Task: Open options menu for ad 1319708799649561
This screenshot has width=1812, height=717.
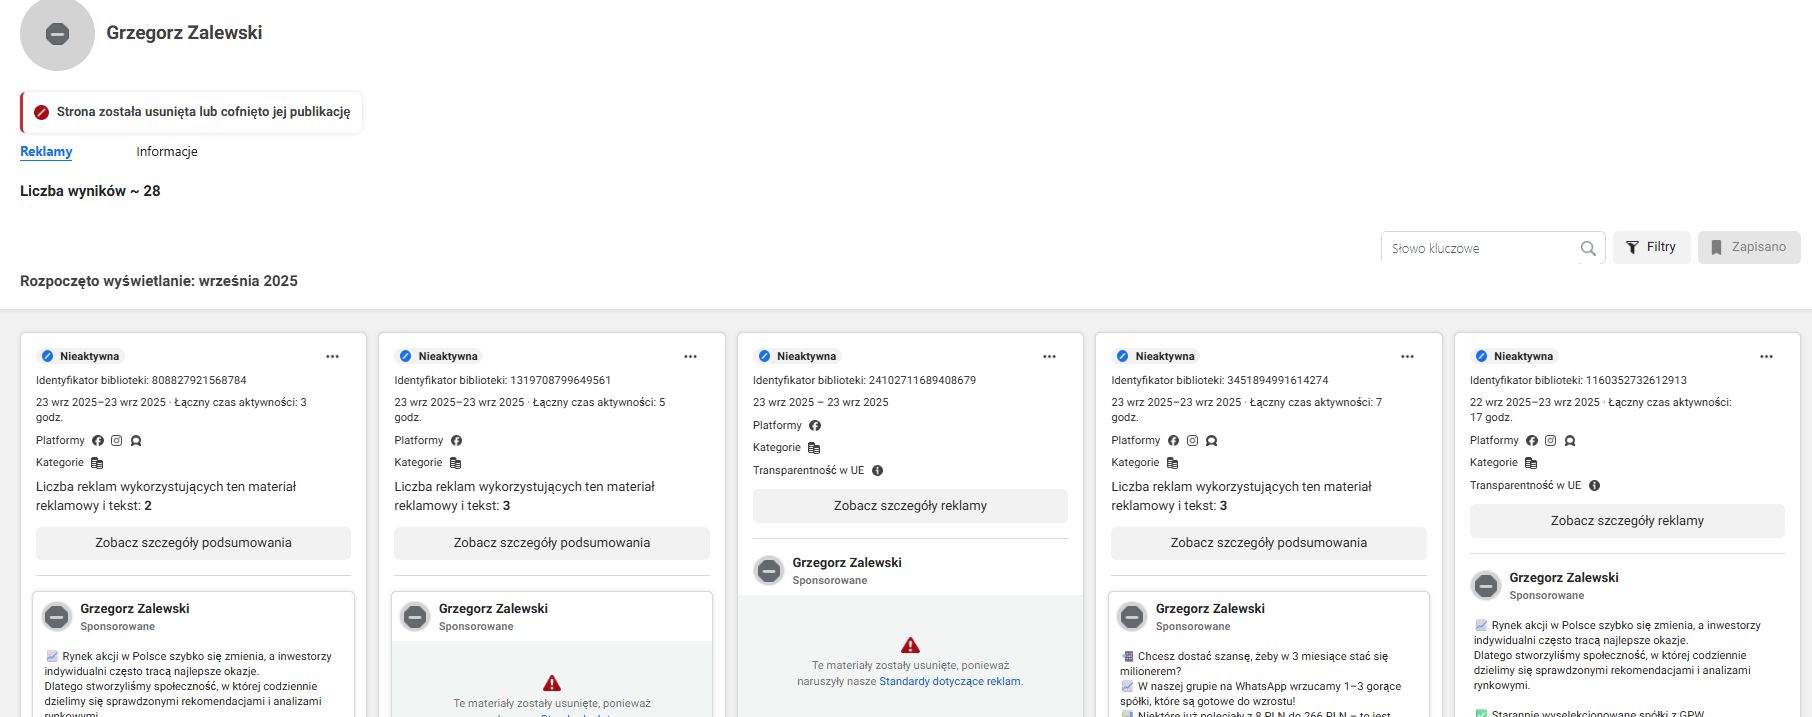Action: 690,356
